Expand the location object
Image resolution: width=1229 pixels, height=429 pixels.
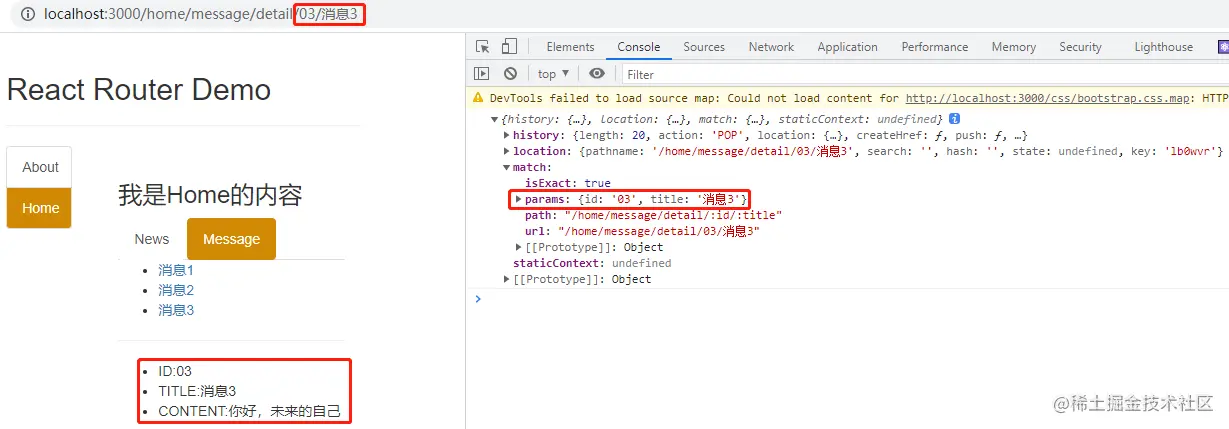tap(506, 151)
